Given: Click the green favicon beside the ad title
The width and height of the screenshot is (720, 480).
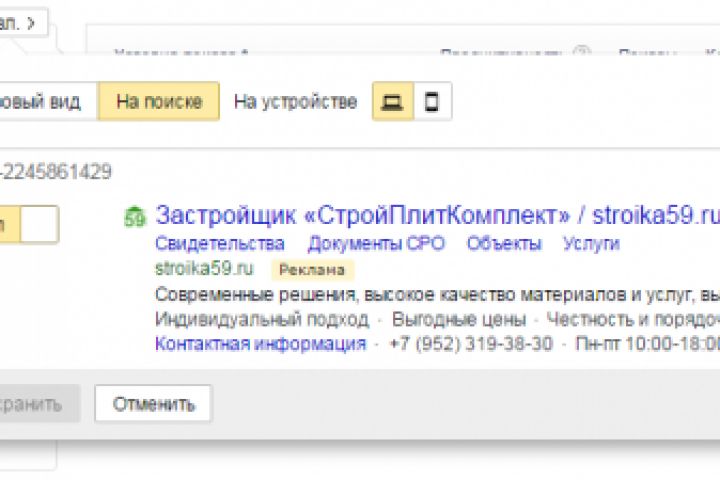Looking at the screenshot, I should [134, 217].
